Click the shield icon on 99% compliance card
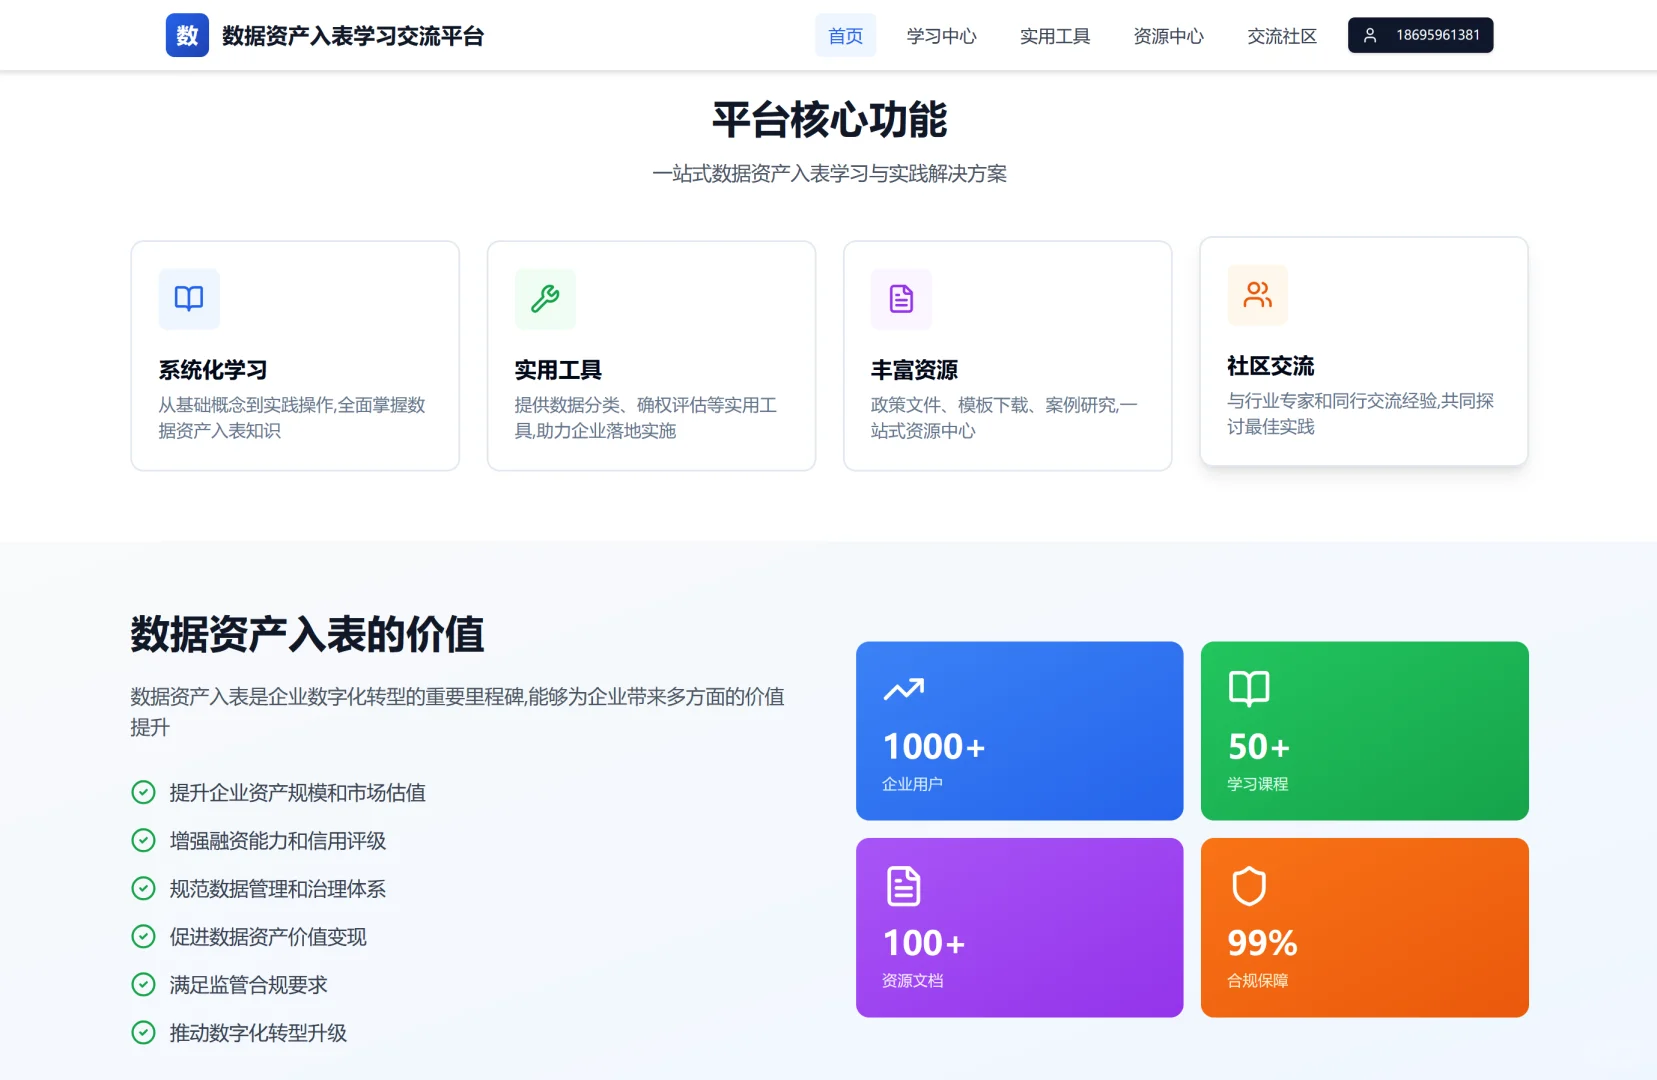Viewport: 1657px width, 1080px height. click(x=1249, y=887)
